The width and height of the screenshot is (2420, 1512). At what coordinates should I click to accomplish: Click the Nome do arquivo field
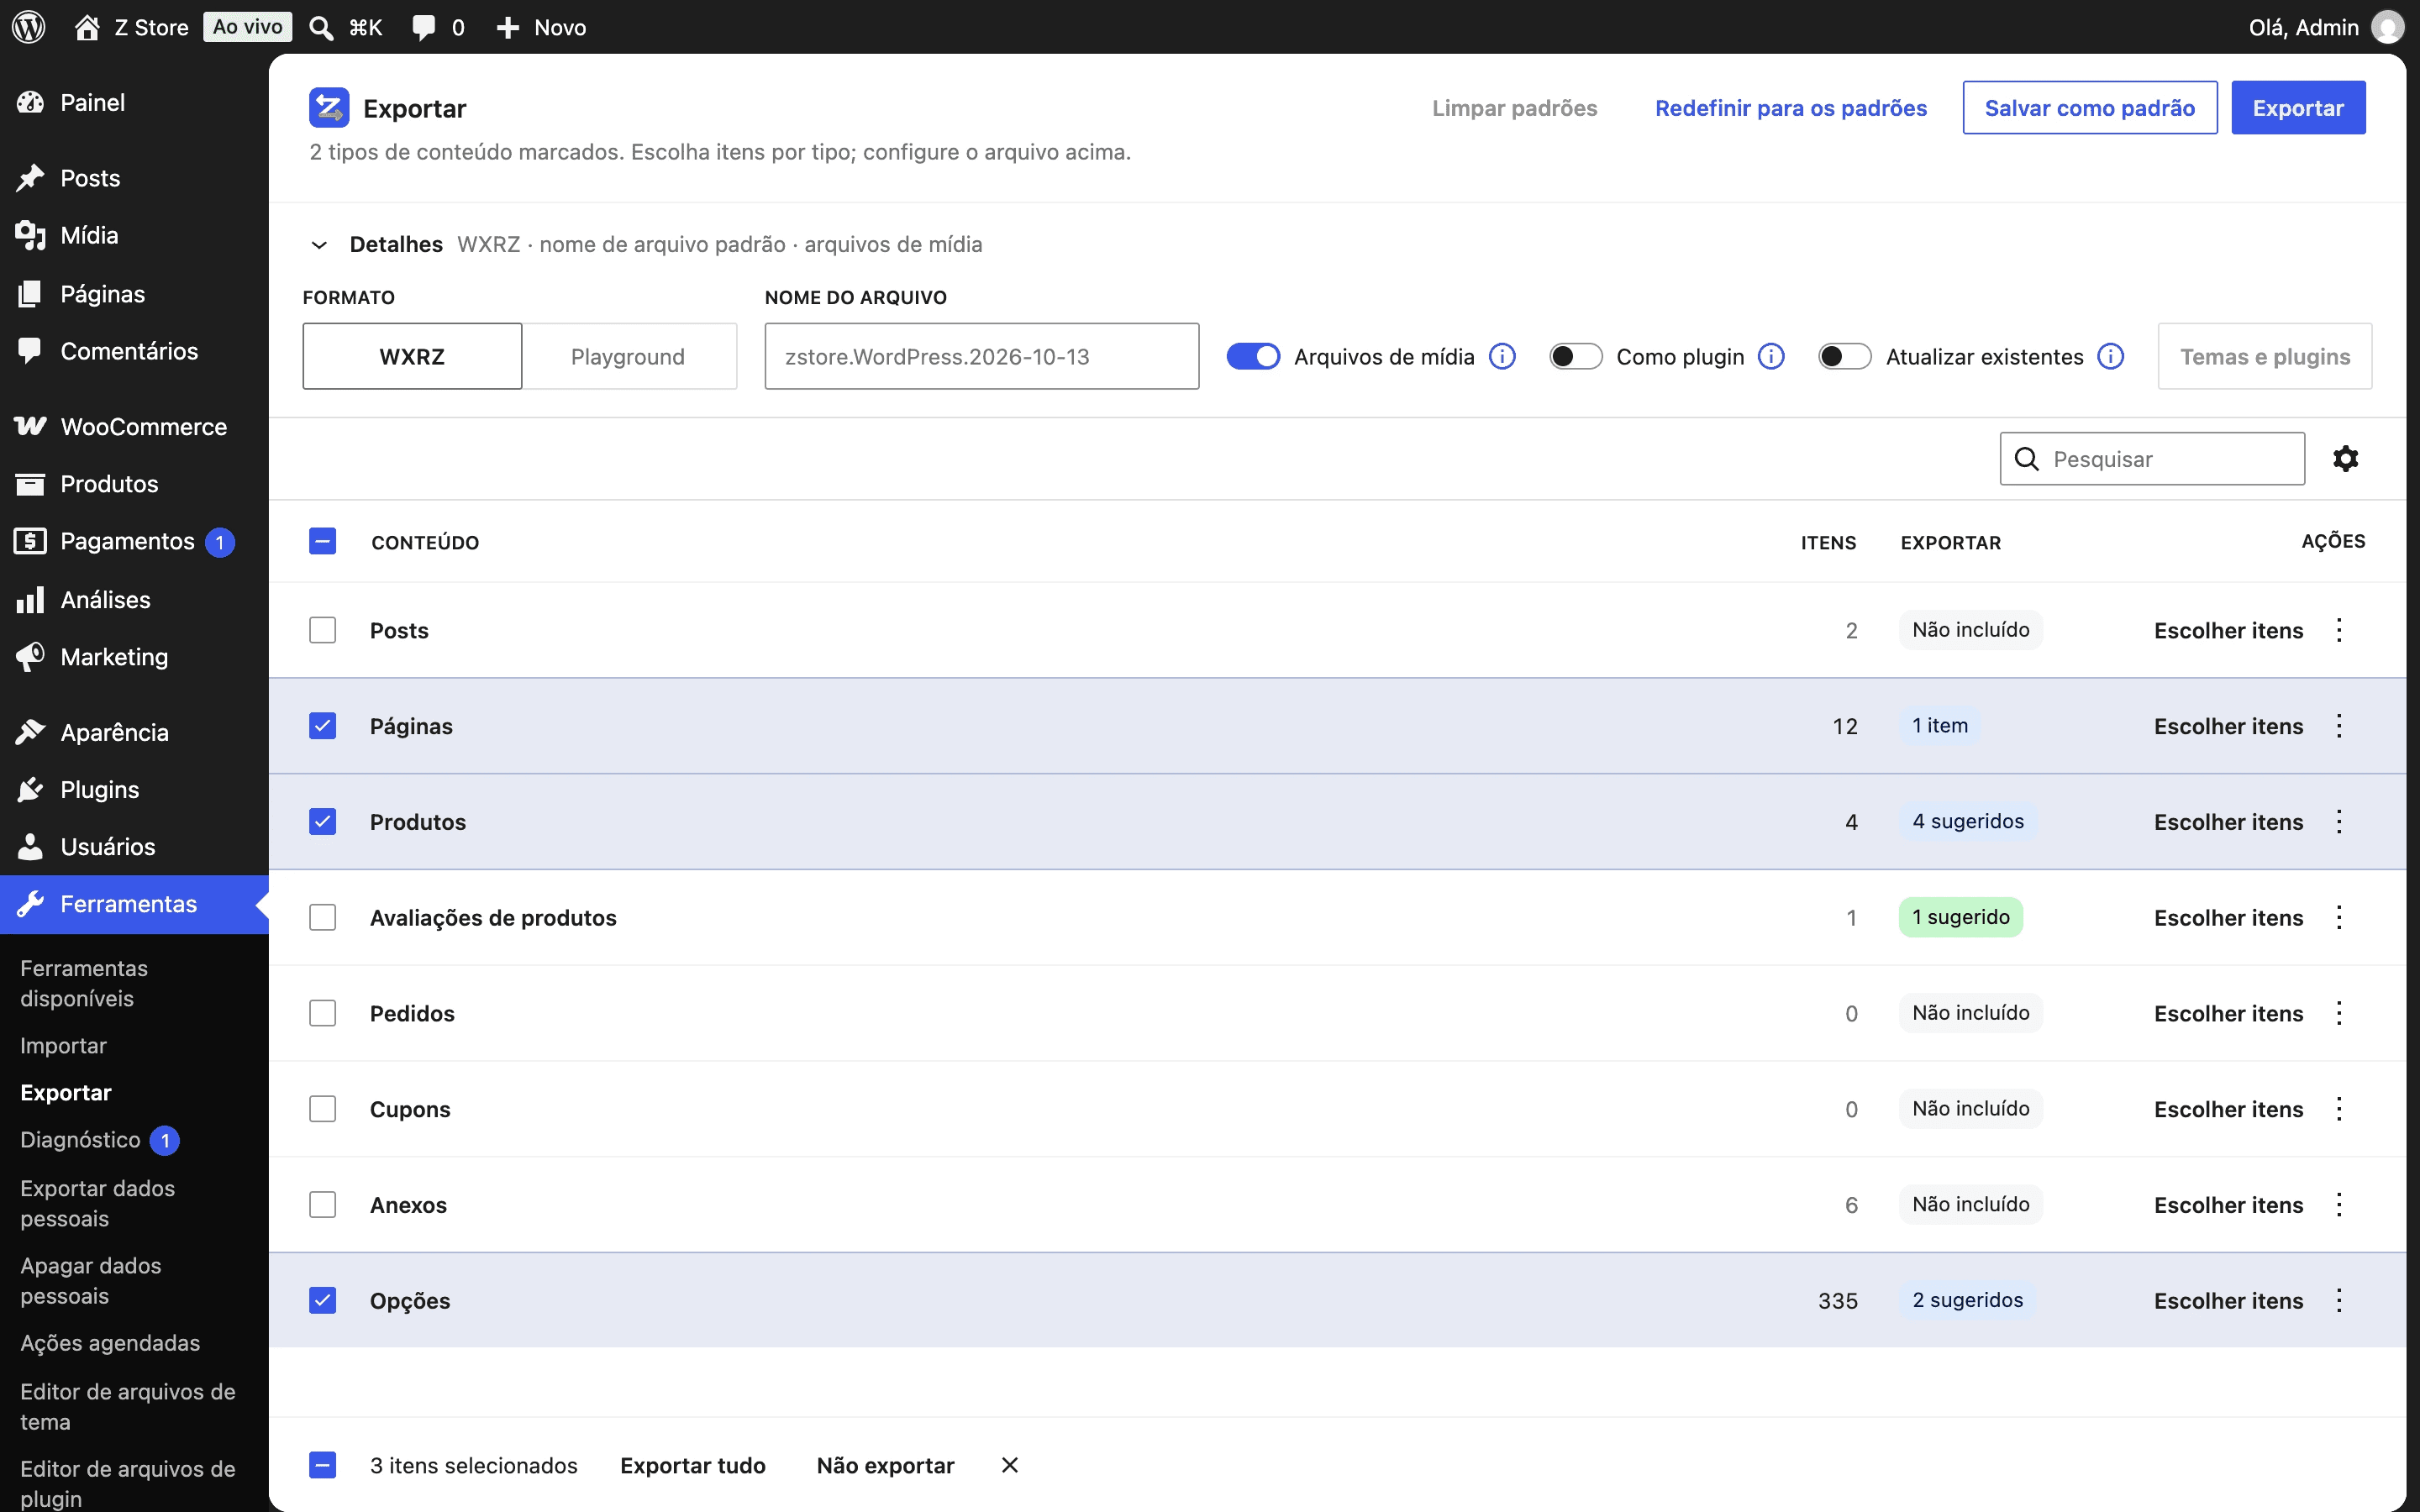pos(981,356)
